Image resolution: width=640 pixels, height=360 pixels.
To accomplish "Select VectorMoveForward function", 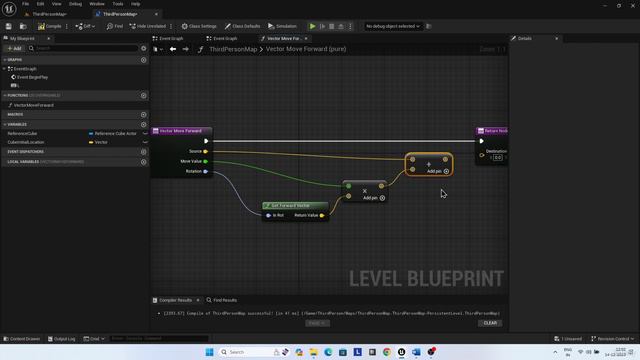I will (x=33, y=105).
